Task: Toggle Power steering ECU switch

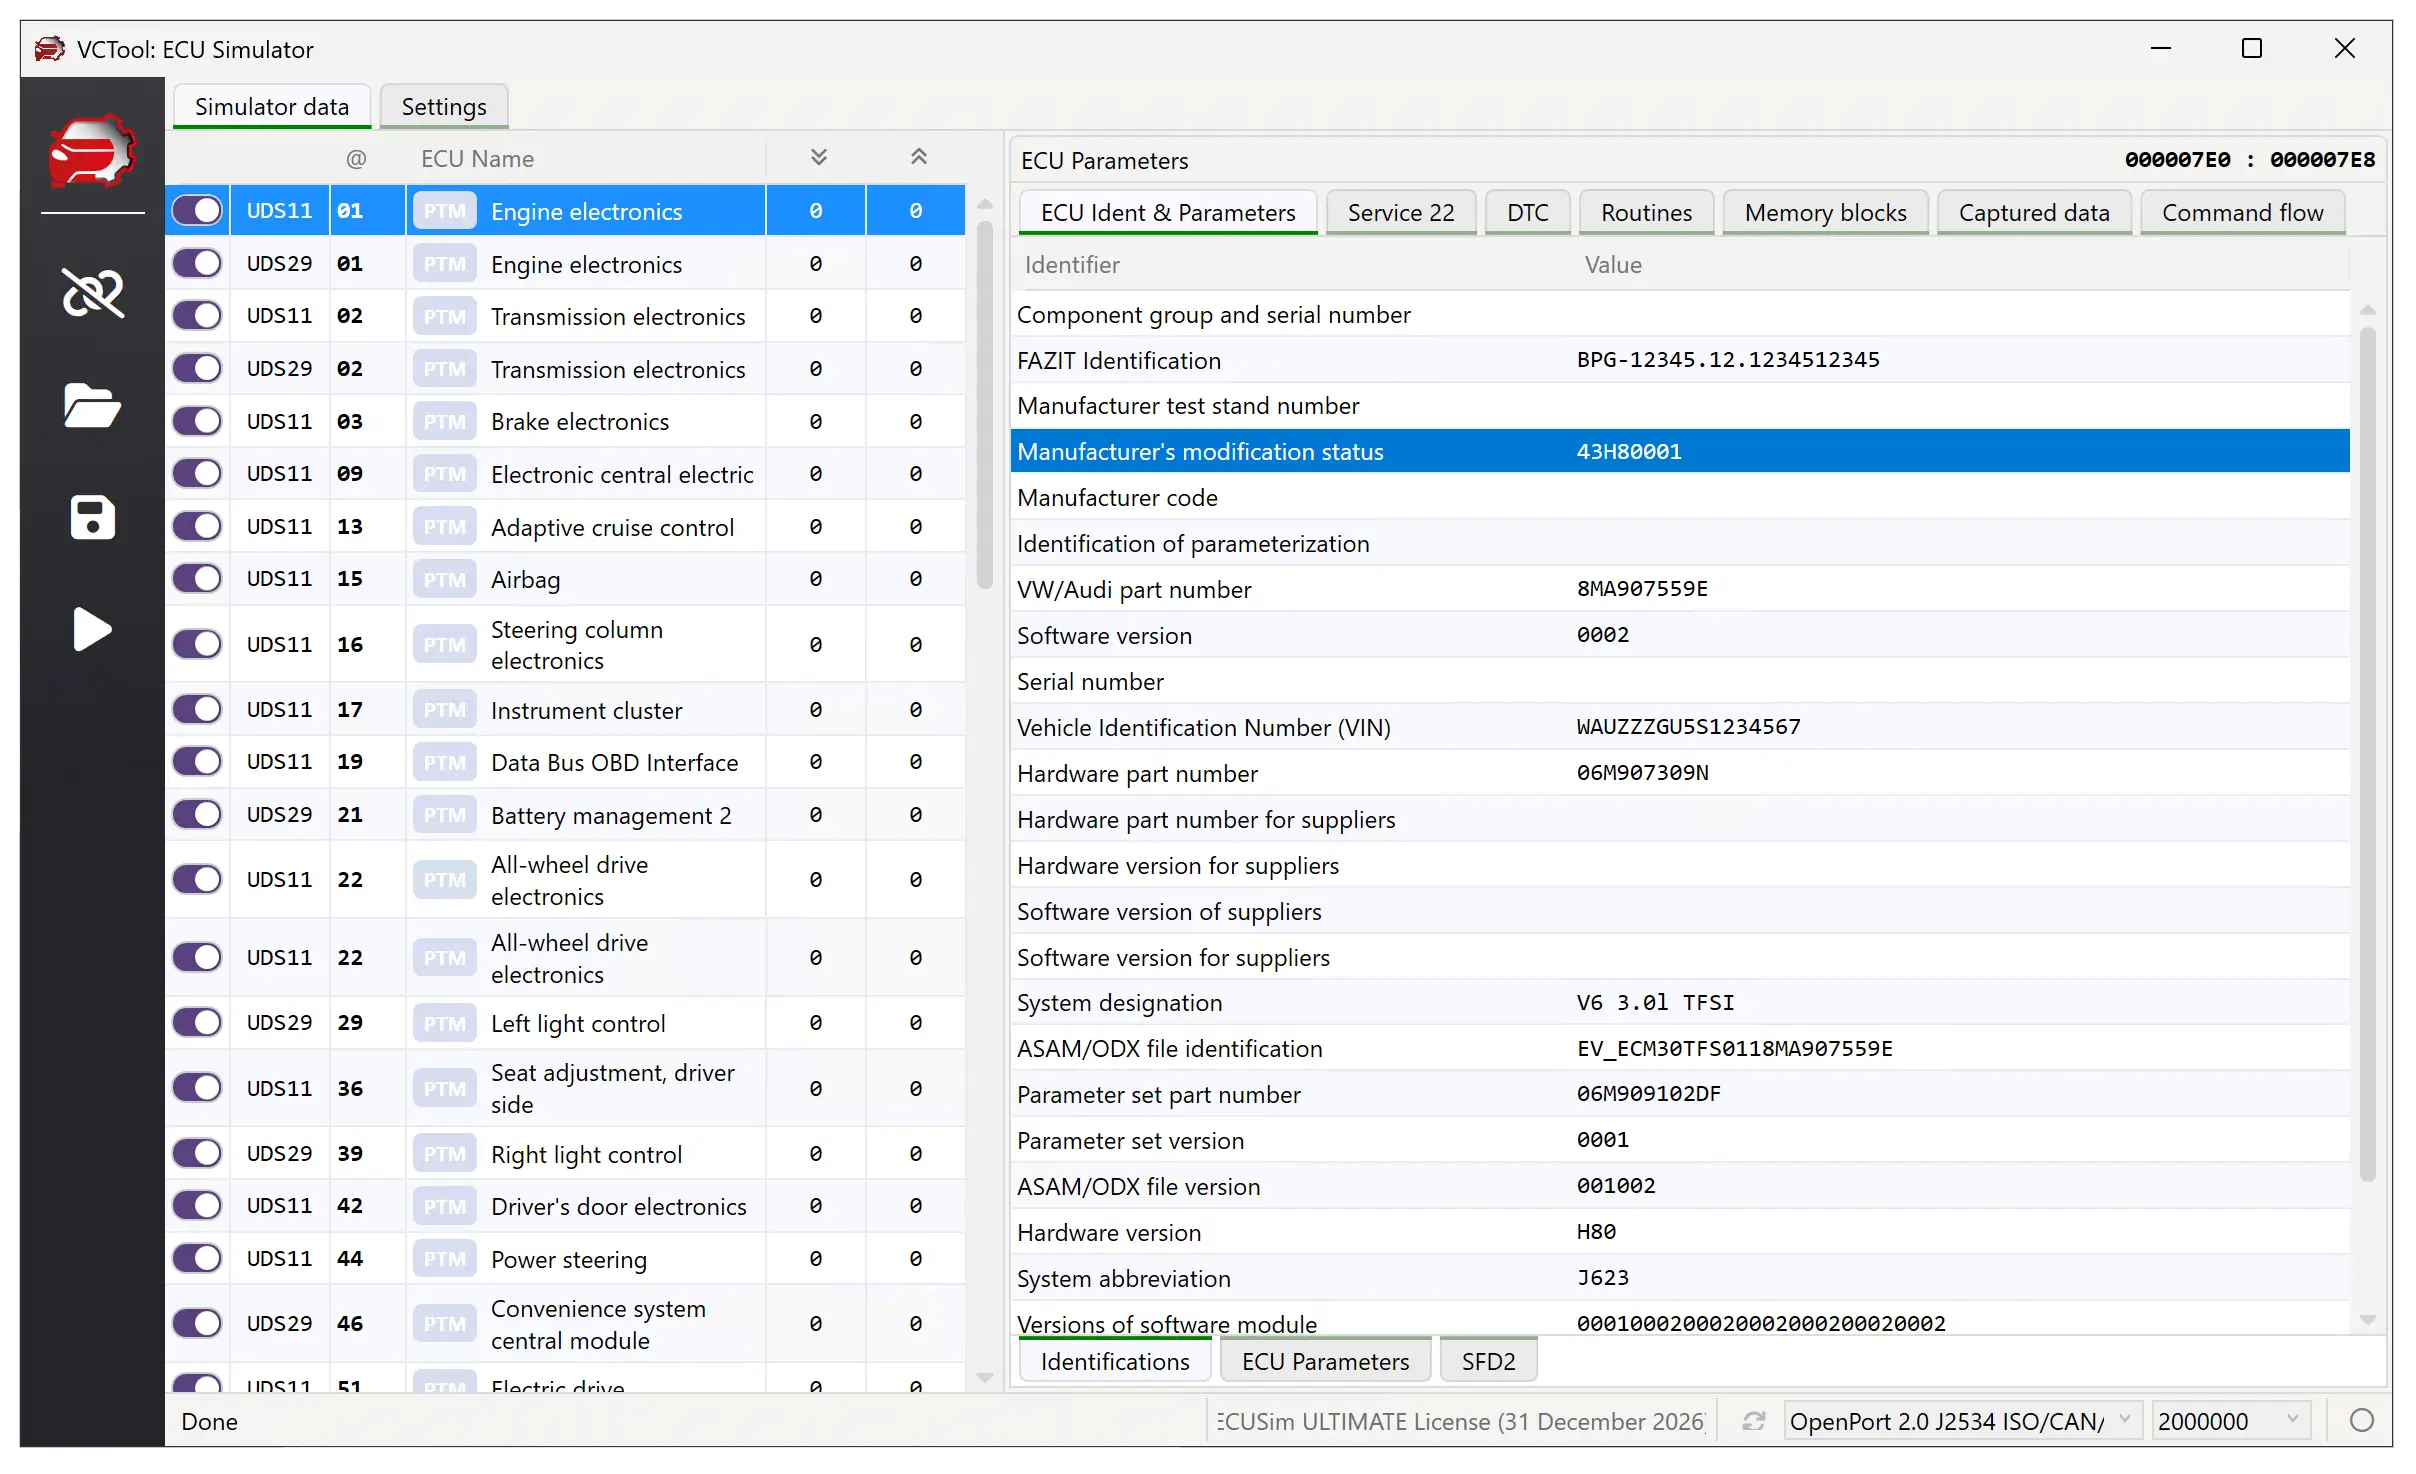Action: pyautogui.click(x=197, y=1258)
